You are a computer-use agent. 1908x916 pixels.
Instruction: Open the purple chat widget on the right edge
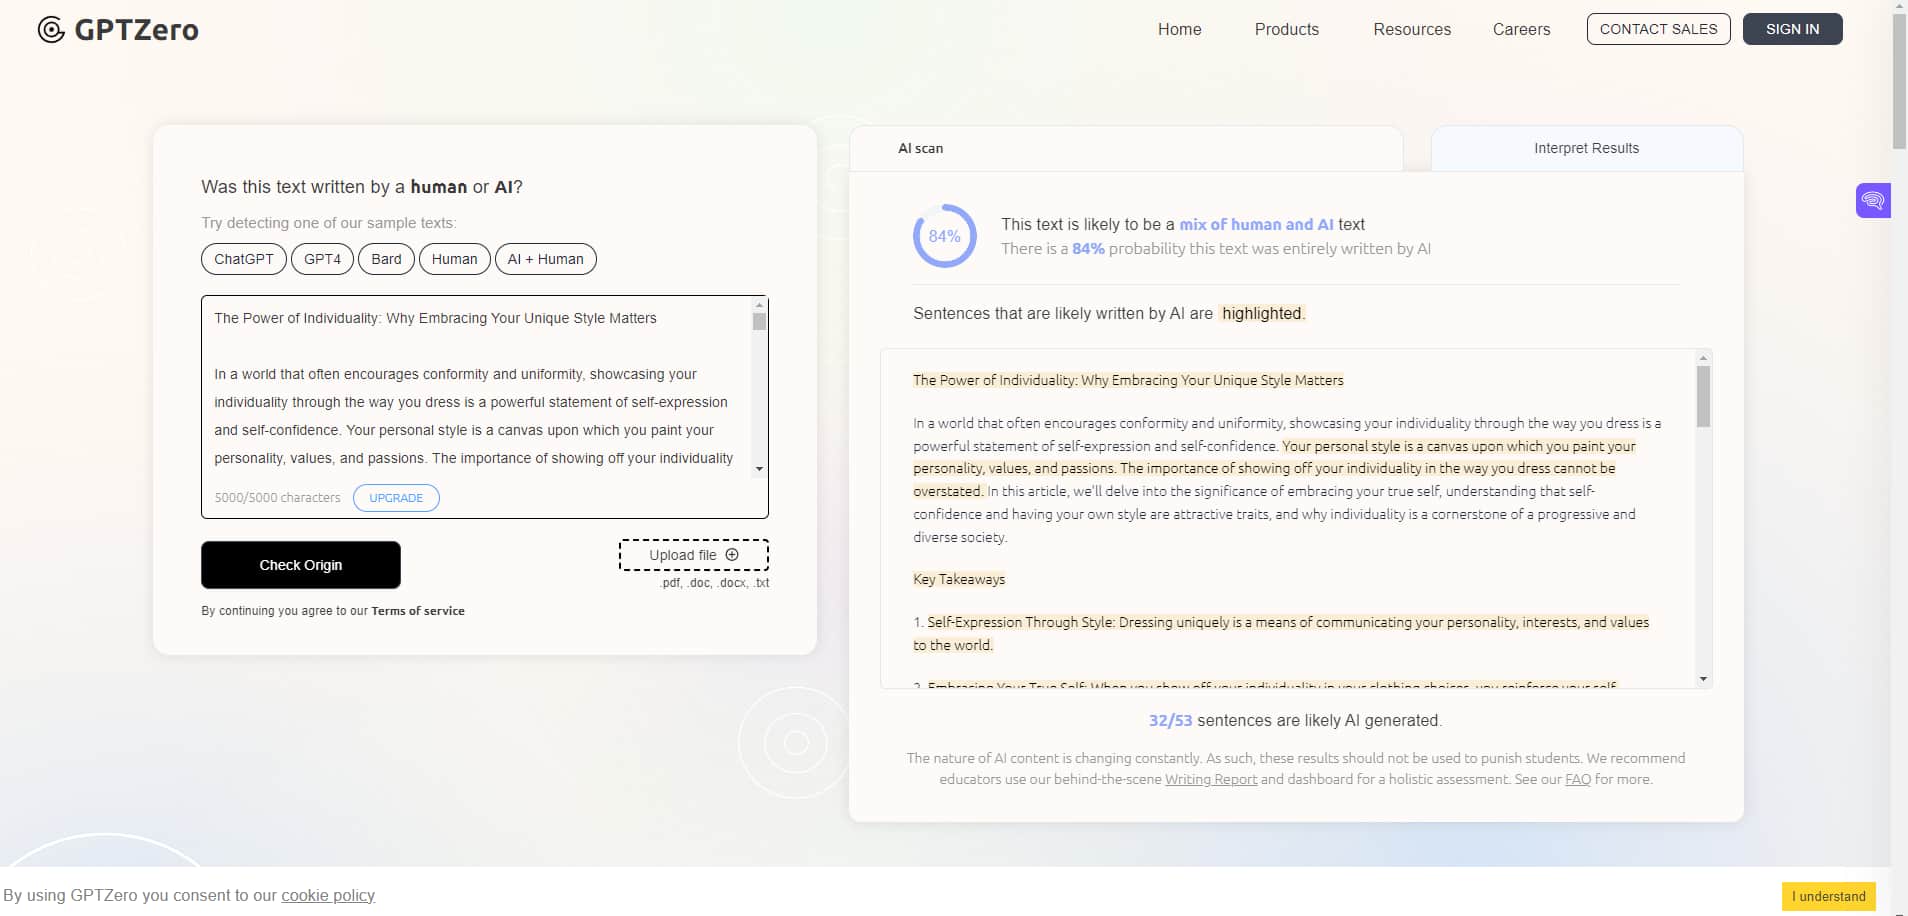pos(1873,200)
